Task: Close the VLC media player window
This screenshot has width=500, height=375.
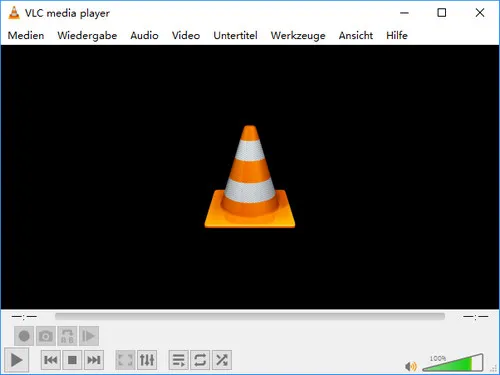Action: tap(480, 13)
